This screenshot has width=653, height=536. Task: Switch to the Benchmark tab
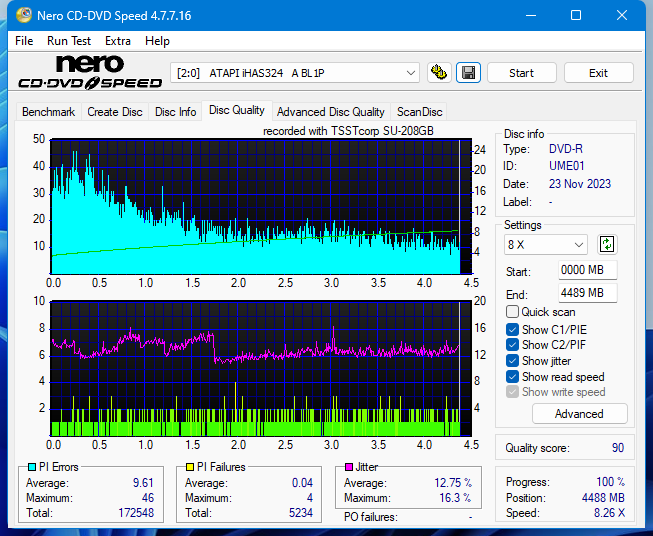[49, 112]
